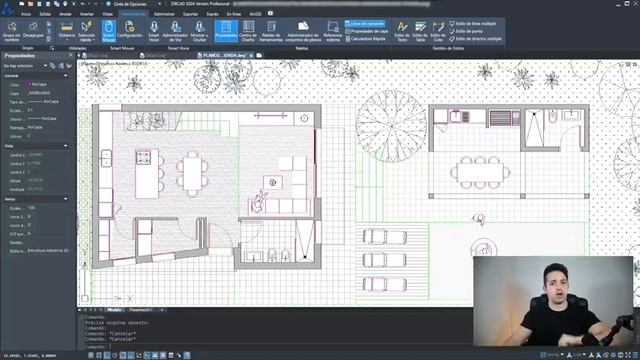Screen dimensions: 640x360
Task: Switch to the Insertar ribbon tab
Action: pyautogui.click(x=87, y=14)
